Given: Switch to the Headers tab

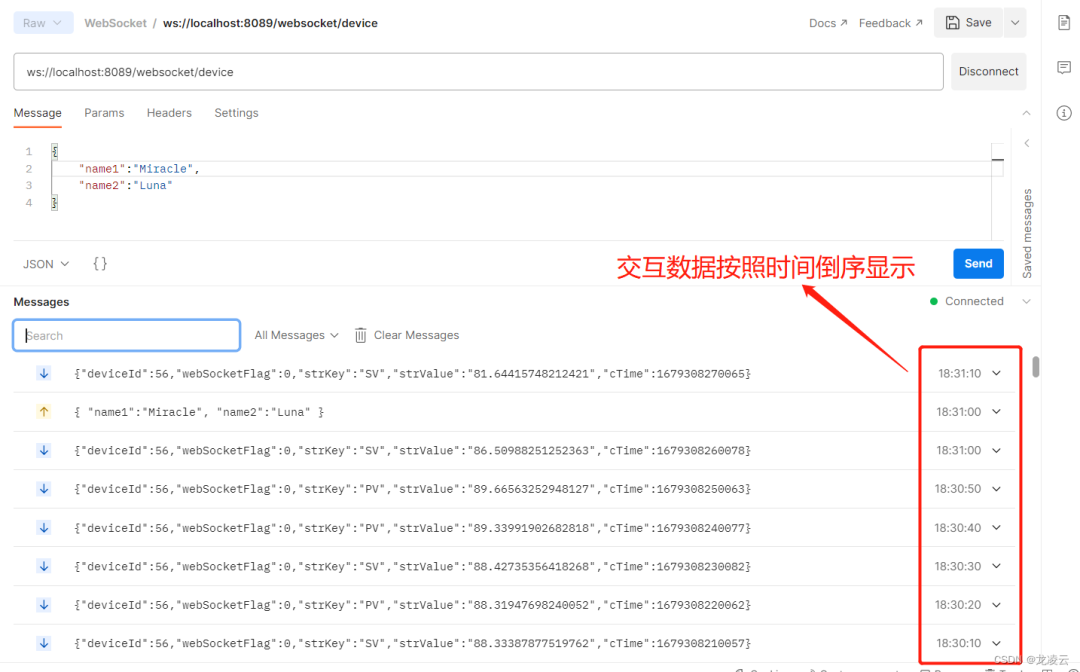Looking at the screenshot, I should point(169,113).
